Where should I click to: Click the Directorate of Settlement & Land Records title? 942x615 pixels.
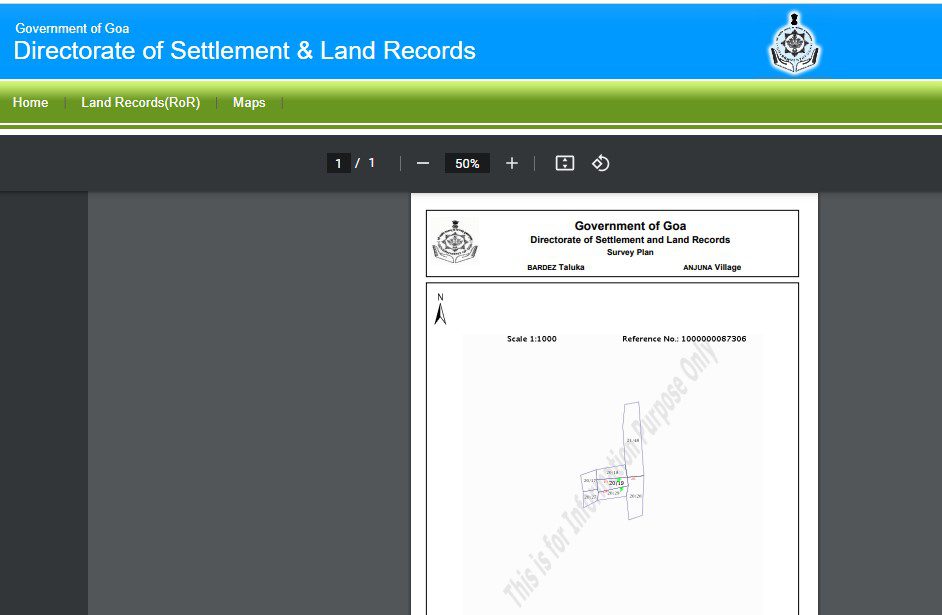(x=243, y=51)
